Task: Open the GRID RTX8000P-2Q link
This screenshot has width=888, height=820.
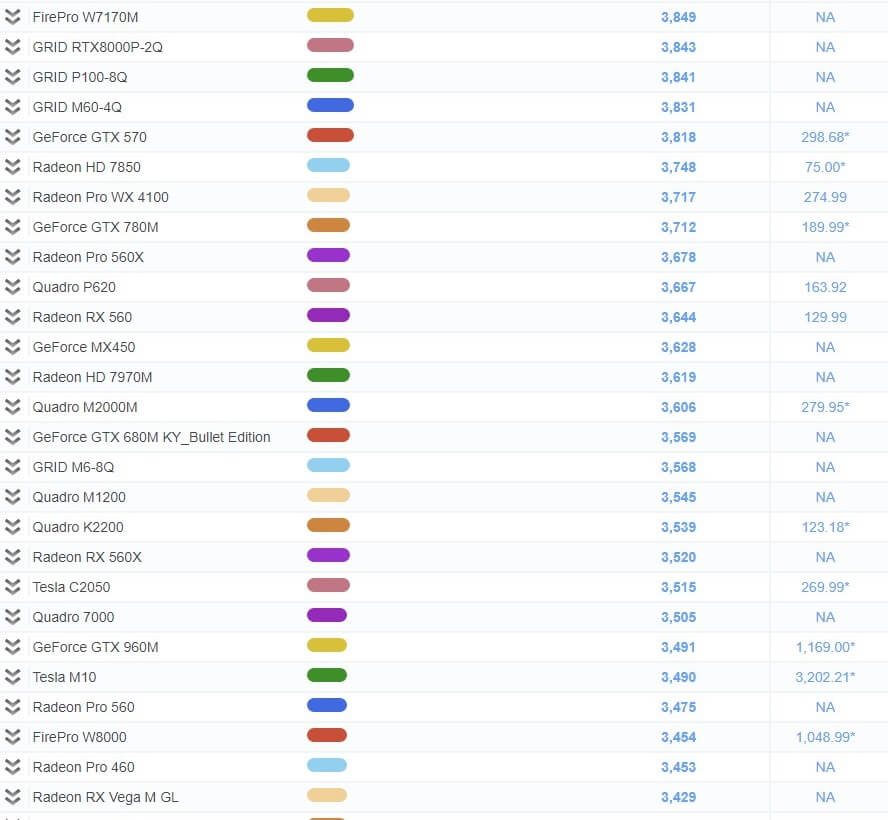Action: (97, 47)
